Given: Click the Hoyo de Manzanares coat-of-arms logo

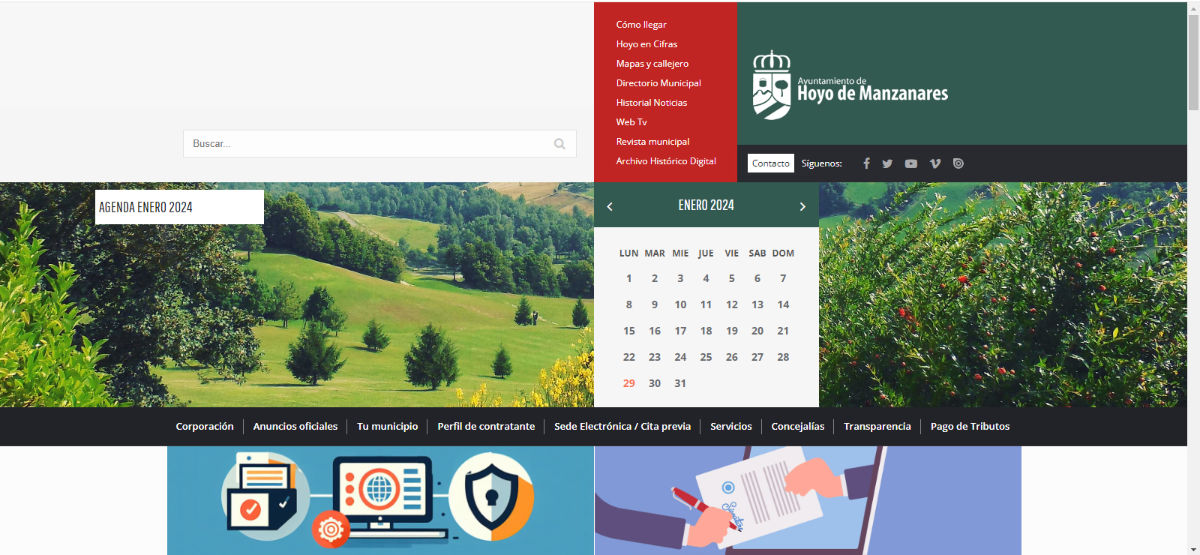Looking at the screenshot, I should (771, 85).
